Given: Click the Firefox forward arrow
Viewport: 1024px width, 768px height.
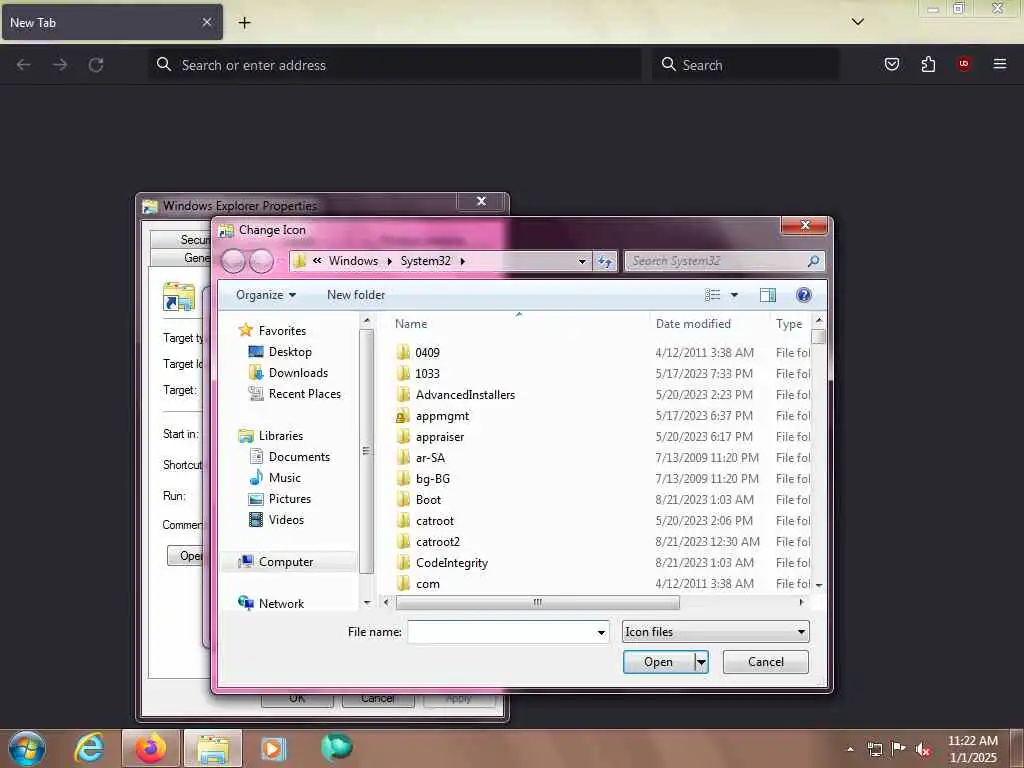Looking at the screenshot, I should 60,65.
